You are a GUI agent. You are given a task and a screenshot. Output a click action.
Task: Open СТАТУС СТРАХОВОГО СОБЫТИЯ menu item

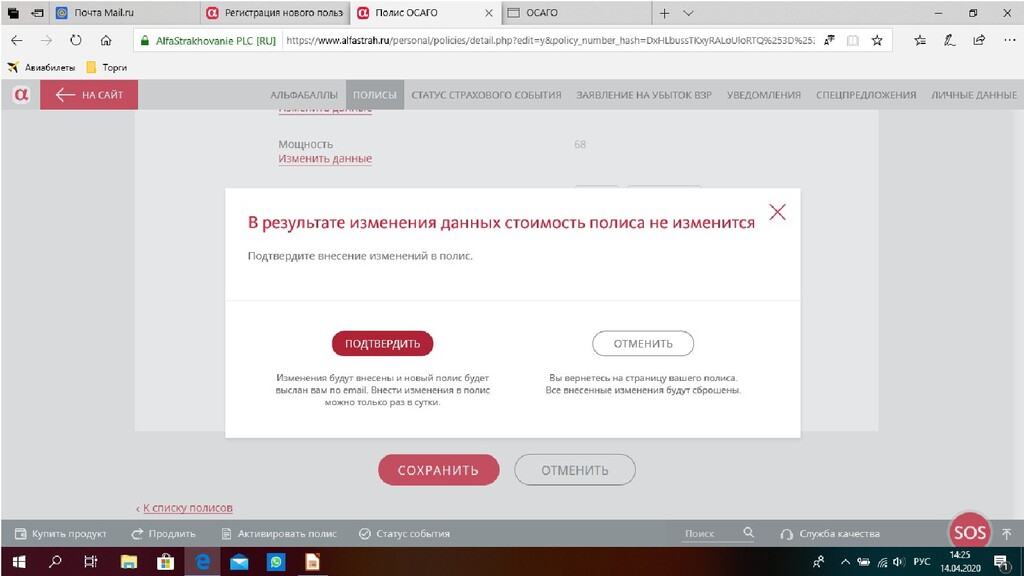point(486,95)
